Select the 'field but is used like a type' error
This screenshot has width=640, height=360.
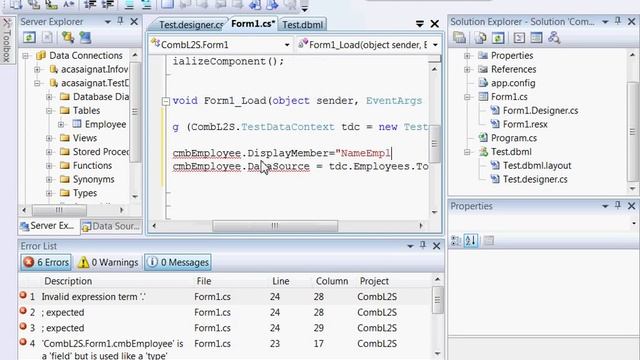click(x=224, y=349)
